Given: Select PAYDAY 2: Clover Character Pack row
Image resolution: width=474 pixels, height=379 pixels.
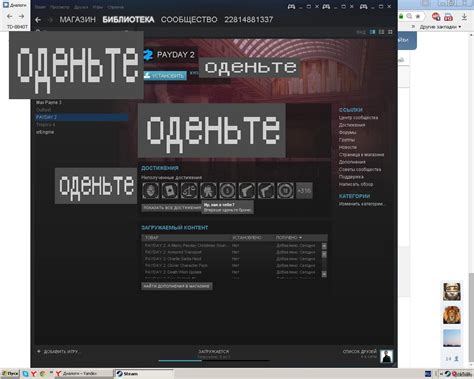Looking at the screenshot, I should click(231, 265).
